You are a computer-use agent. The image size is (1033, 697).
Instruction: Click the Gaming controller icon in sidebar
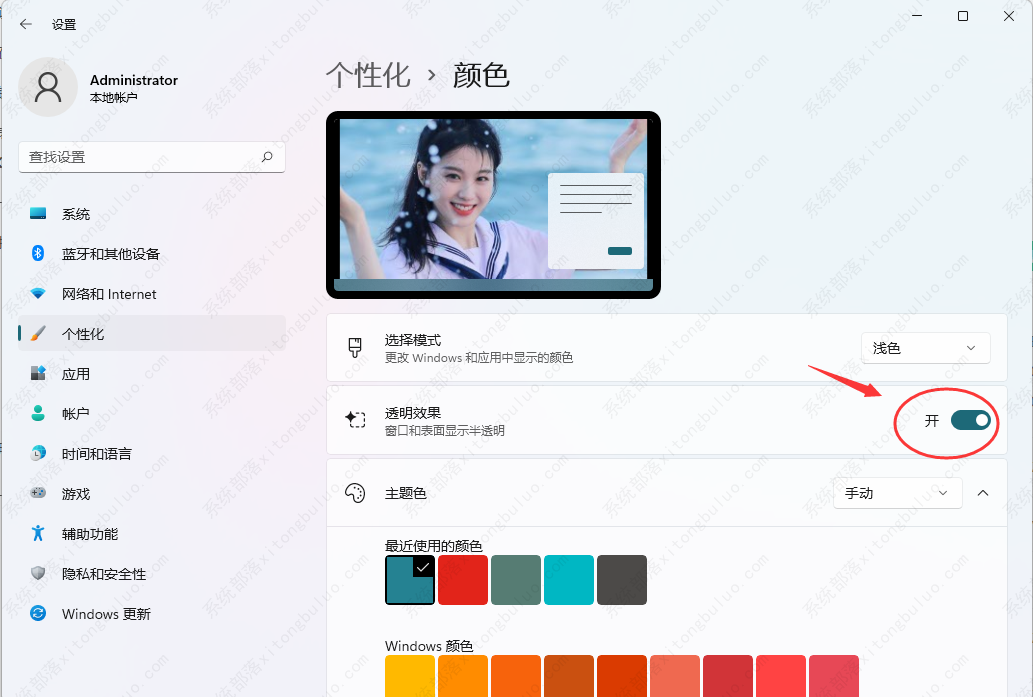[x=39, y=494]
